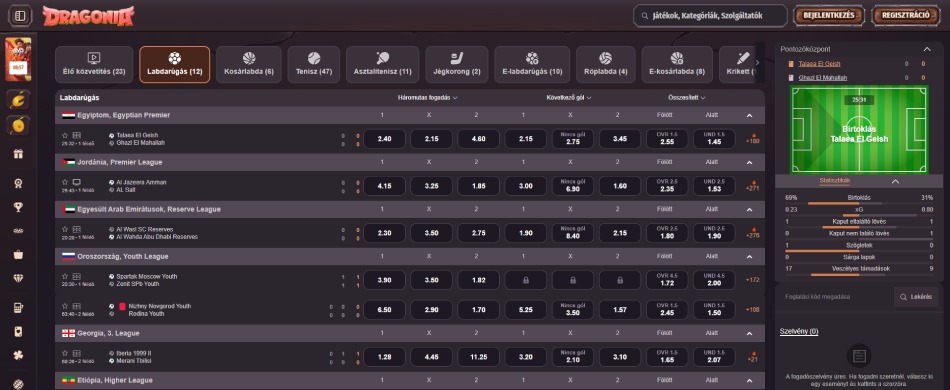Favorite the Al Jazeera Amman match star

(65, 182)
